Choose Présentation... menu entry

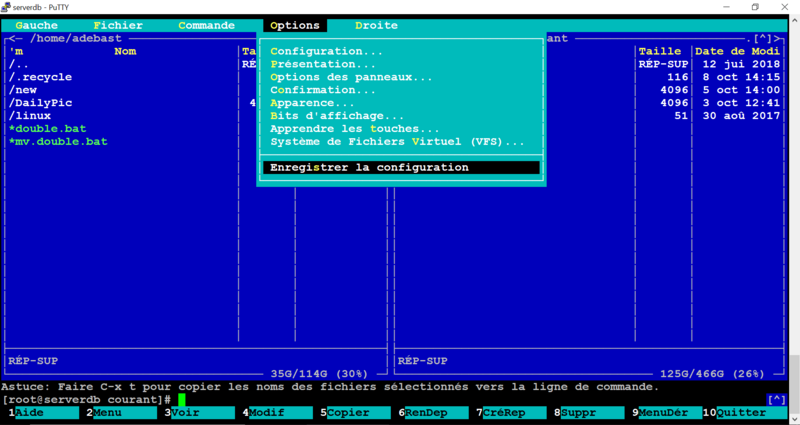point(323,64)
